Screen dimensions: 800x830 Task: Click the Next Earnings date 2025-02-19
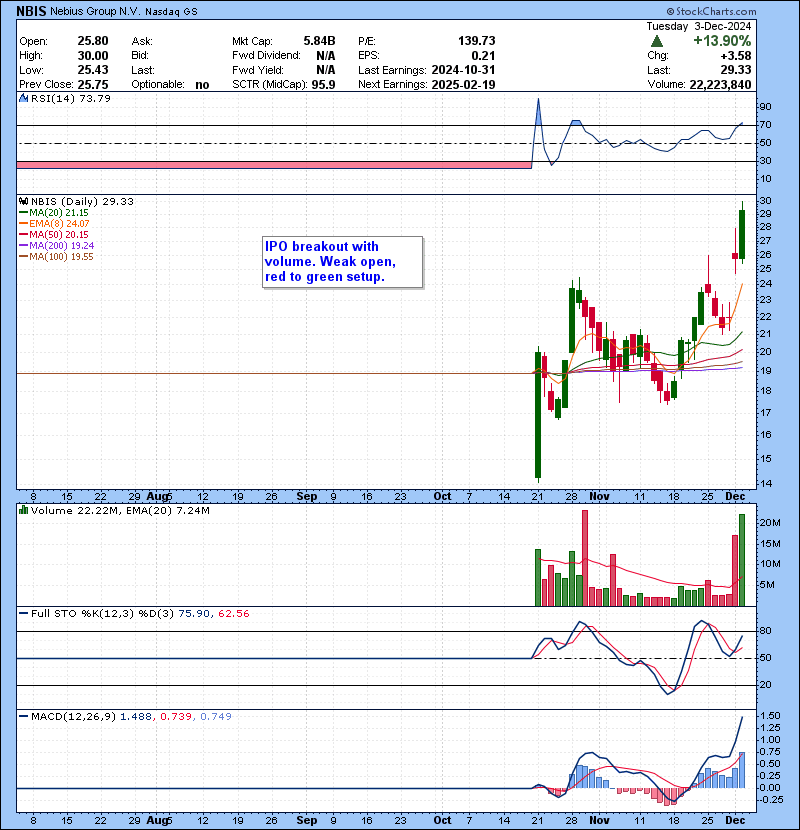(463, 85)
